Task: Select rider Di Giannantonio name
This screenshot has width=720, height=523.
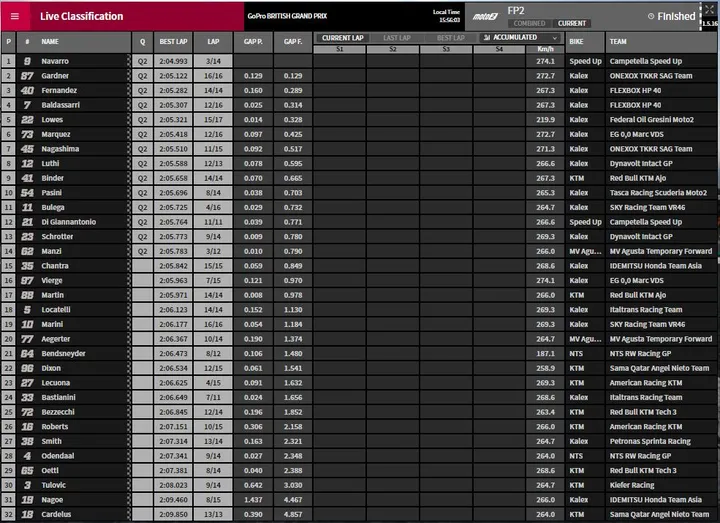Action: [x=69, y=222]
